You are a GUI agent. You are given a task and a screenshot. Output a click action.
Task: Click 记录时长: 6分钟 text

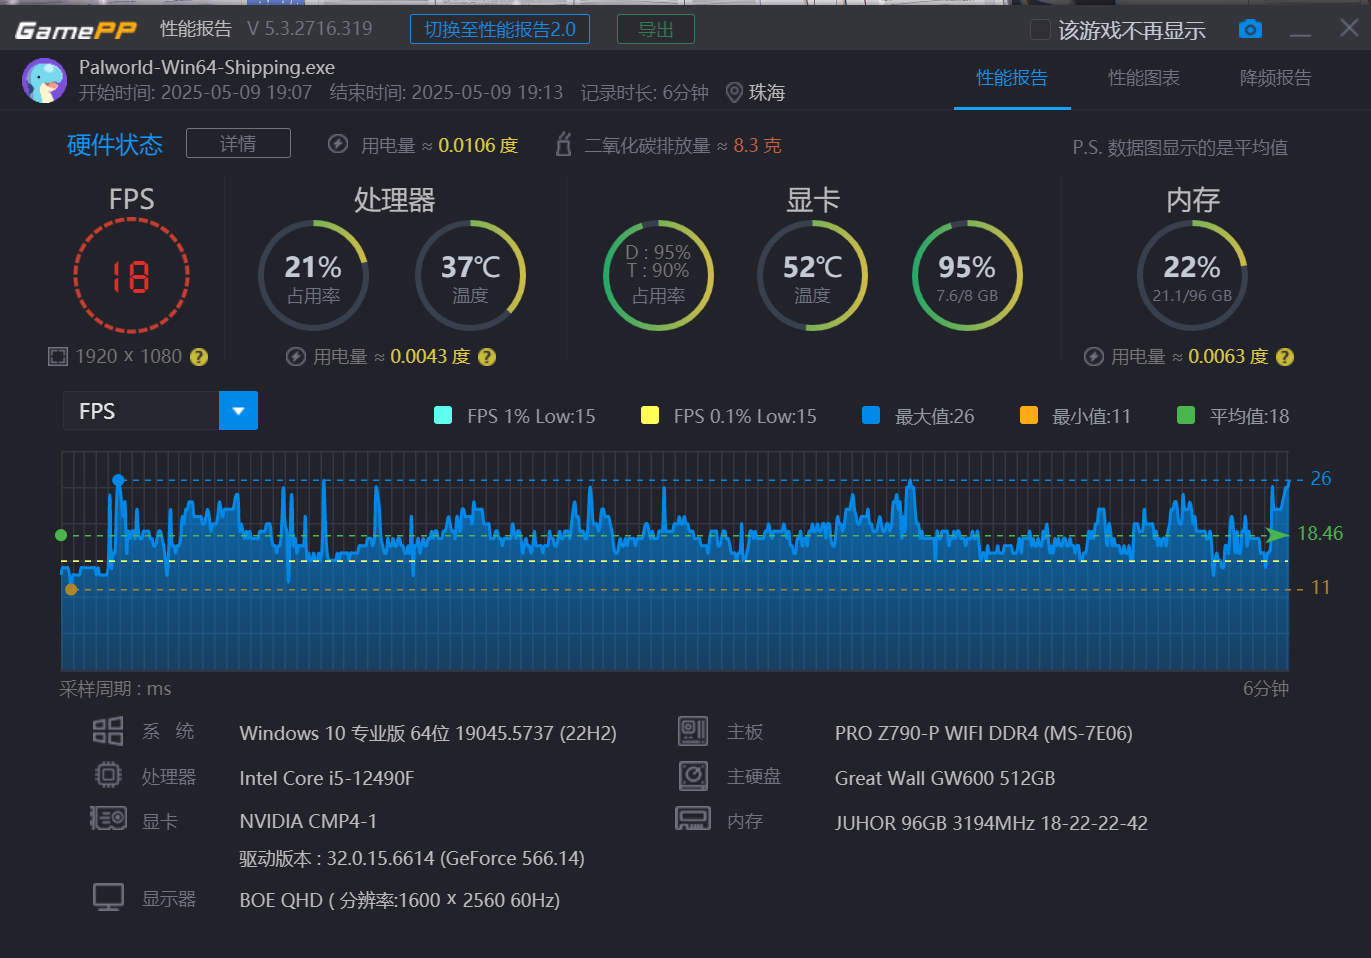(644, 93)
